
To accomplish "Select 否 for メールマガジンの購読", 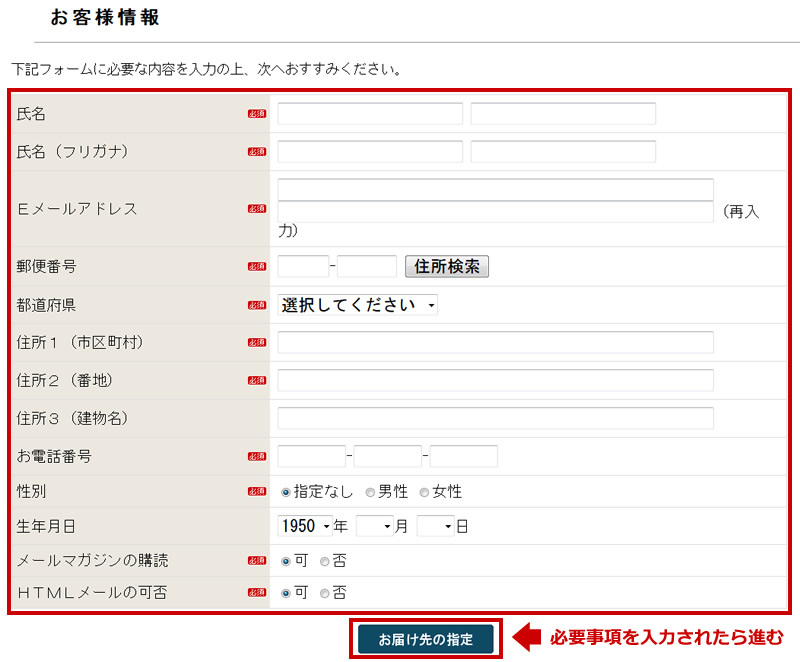I will pyautogui.click(x=324, y=561).
